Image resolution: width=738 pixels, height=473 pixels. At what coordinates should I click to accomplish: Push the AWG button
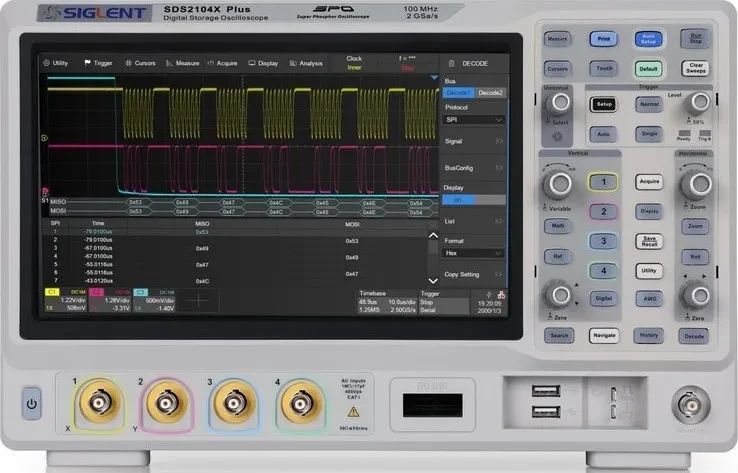[649, 298]
